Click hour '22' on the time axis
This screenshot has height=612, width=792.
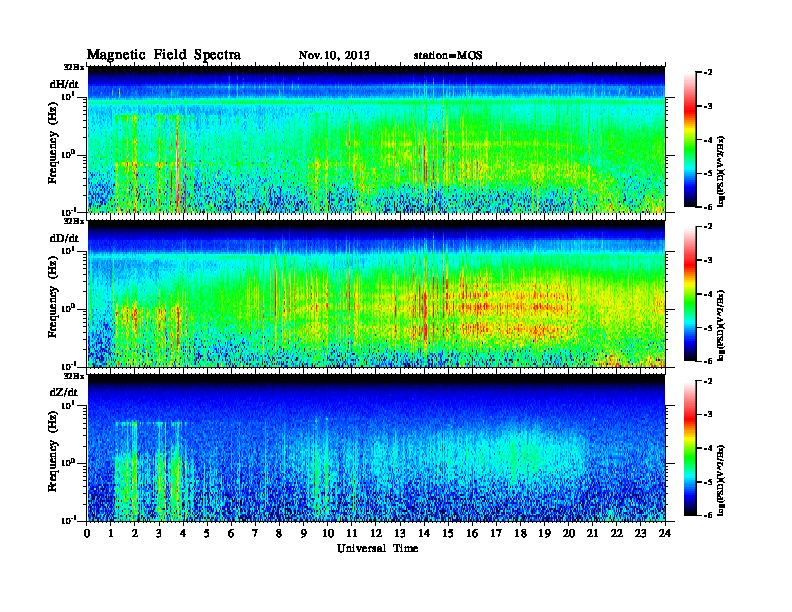(x=617, y=533)
